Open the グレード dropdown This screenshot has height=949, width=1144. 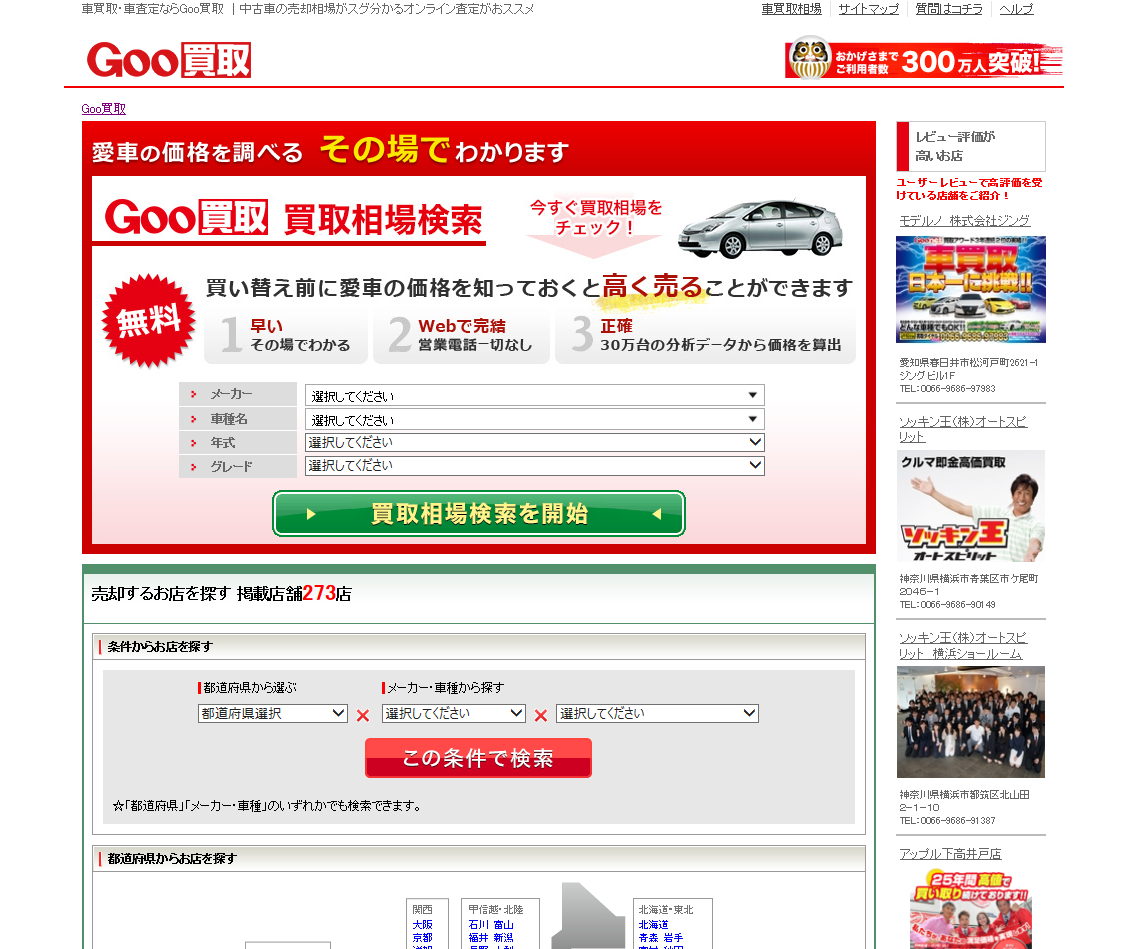535,465
